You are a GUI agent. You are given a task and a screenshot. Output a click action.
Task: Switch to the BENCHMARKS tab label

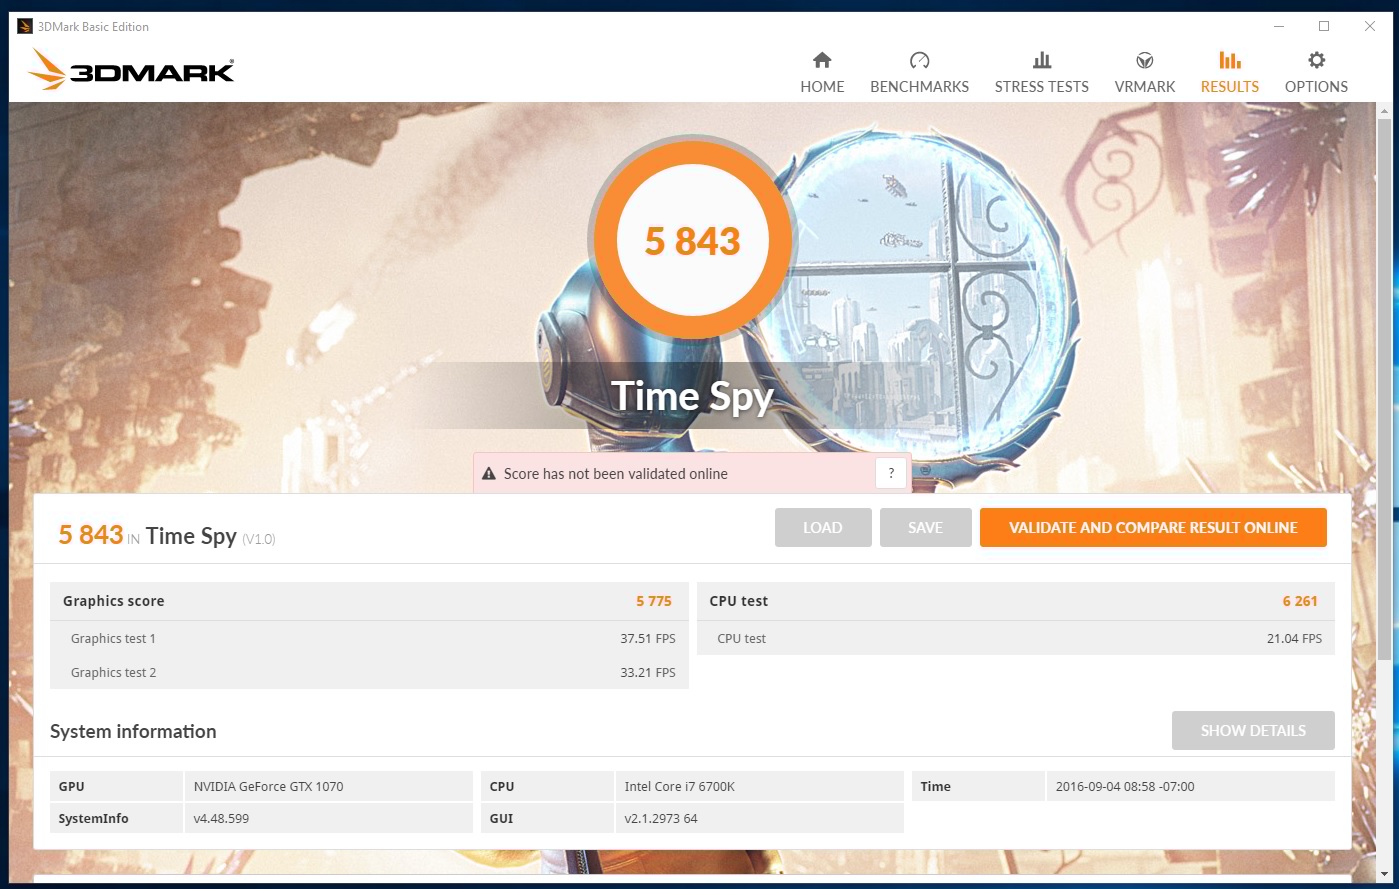pyautogui.click(x=920, y=87)
